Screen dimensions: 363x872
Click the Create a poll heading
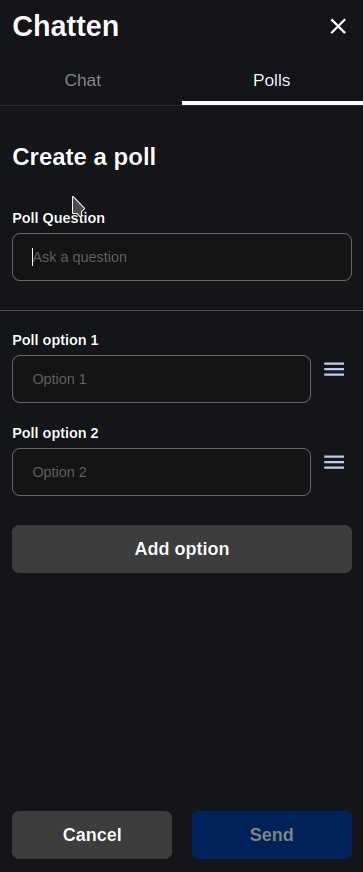click(84, 157)
